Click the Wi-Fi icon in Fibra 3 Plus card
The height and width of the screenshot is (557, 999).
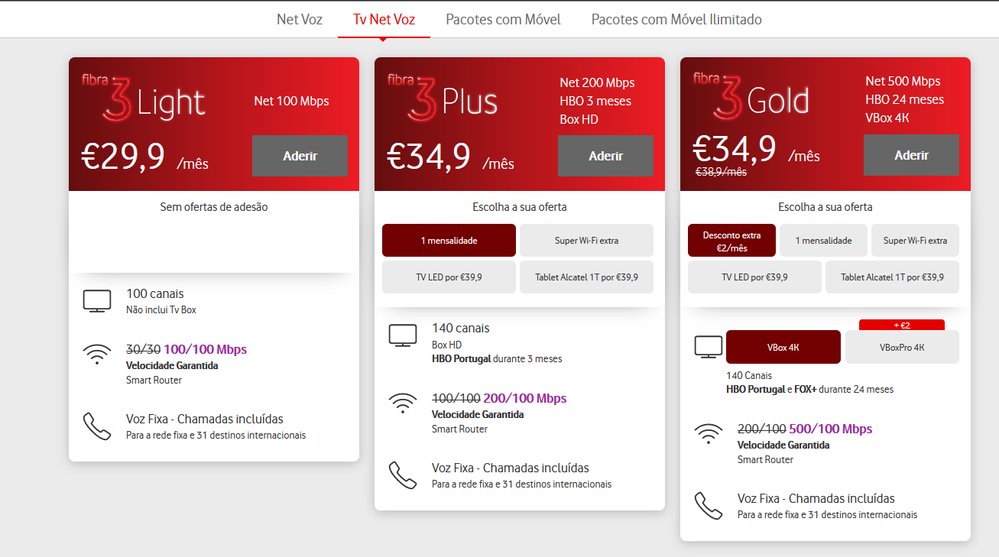[402, 404]
